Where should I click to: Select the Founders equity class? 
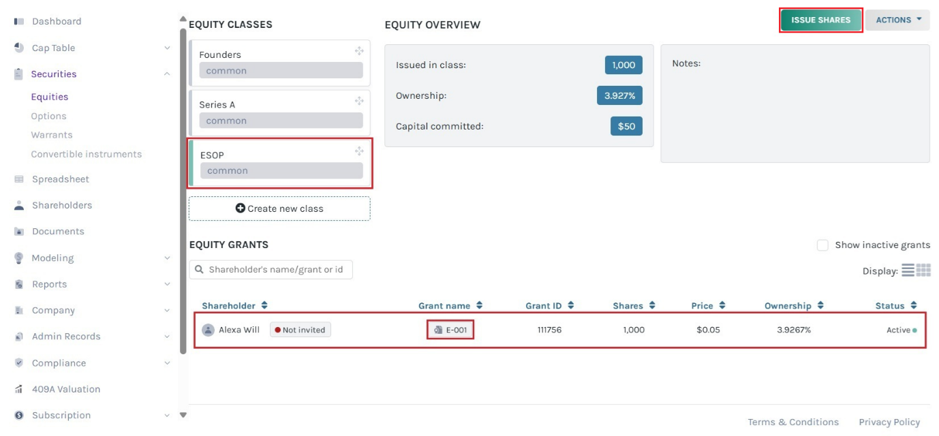point(279,62)
